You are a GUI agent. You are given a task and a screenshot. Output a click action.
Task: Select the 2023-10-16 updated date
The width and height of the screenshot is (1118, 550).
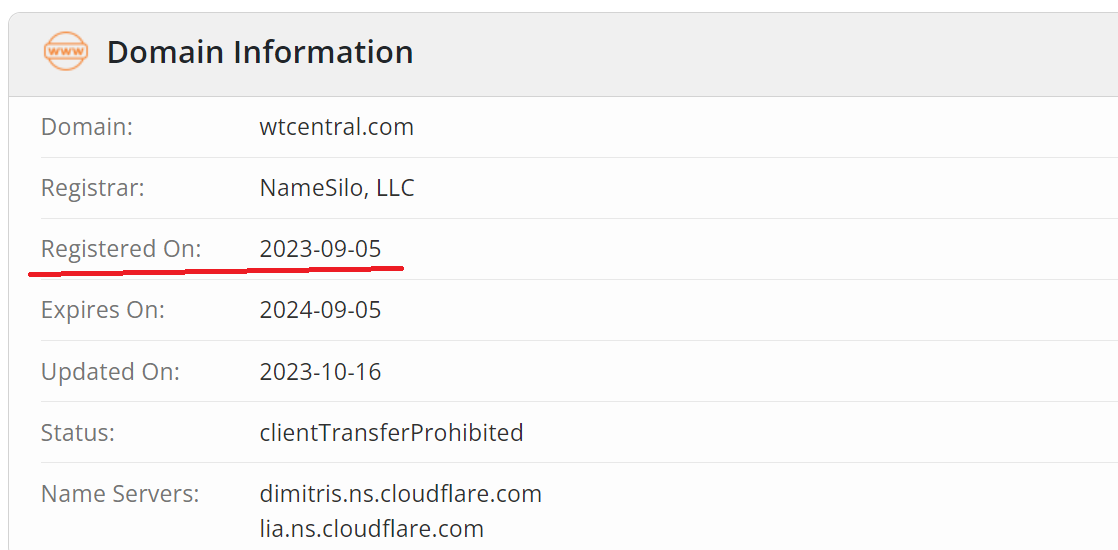coord(320,372)
